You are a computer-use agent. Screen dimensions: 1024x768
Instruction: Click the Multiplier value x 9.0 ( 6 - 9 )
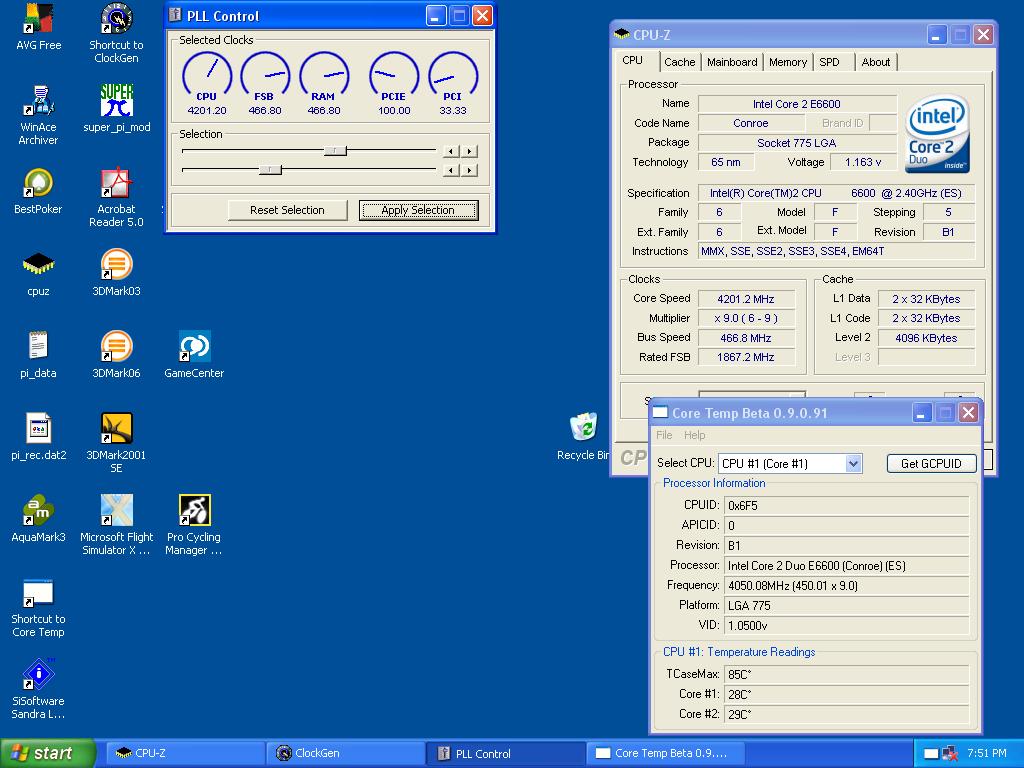coord(746,318)
